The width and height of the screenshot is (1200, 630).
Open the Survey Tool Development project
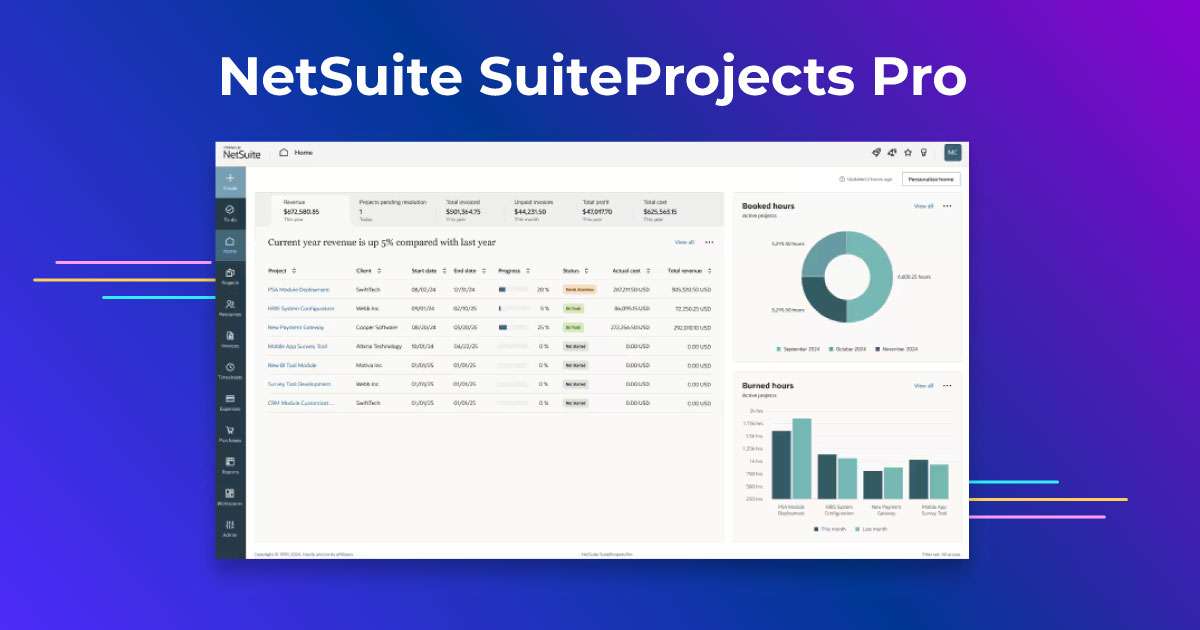coord(299,384)
